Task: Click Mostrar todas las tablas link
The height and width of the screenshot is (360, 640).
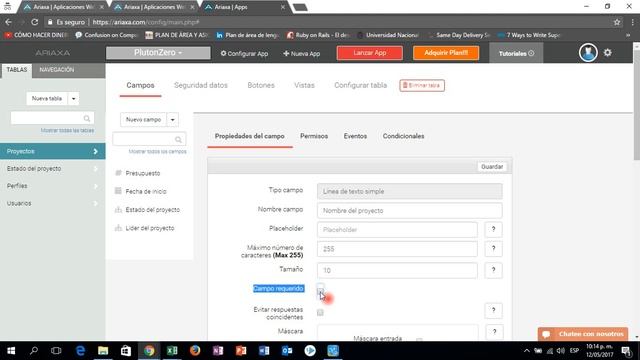Action: coord(67,130)
